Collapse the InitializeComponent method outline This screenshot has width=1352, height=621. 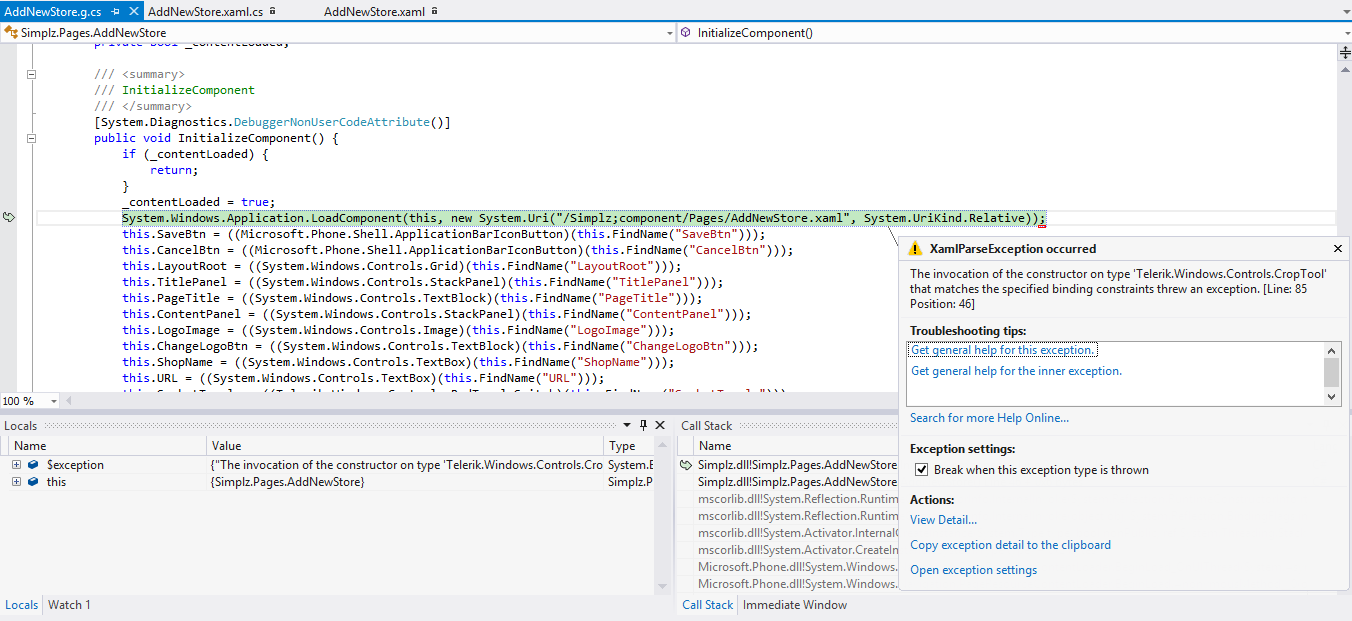pos(31,138)
